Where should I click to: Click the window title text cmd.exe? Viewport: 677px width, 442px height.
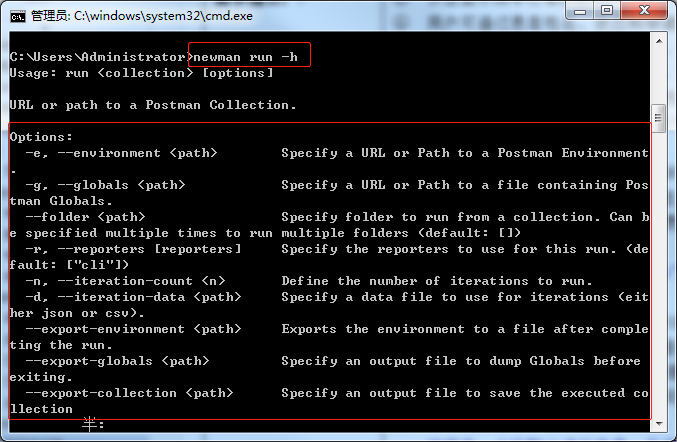(142, 16)
